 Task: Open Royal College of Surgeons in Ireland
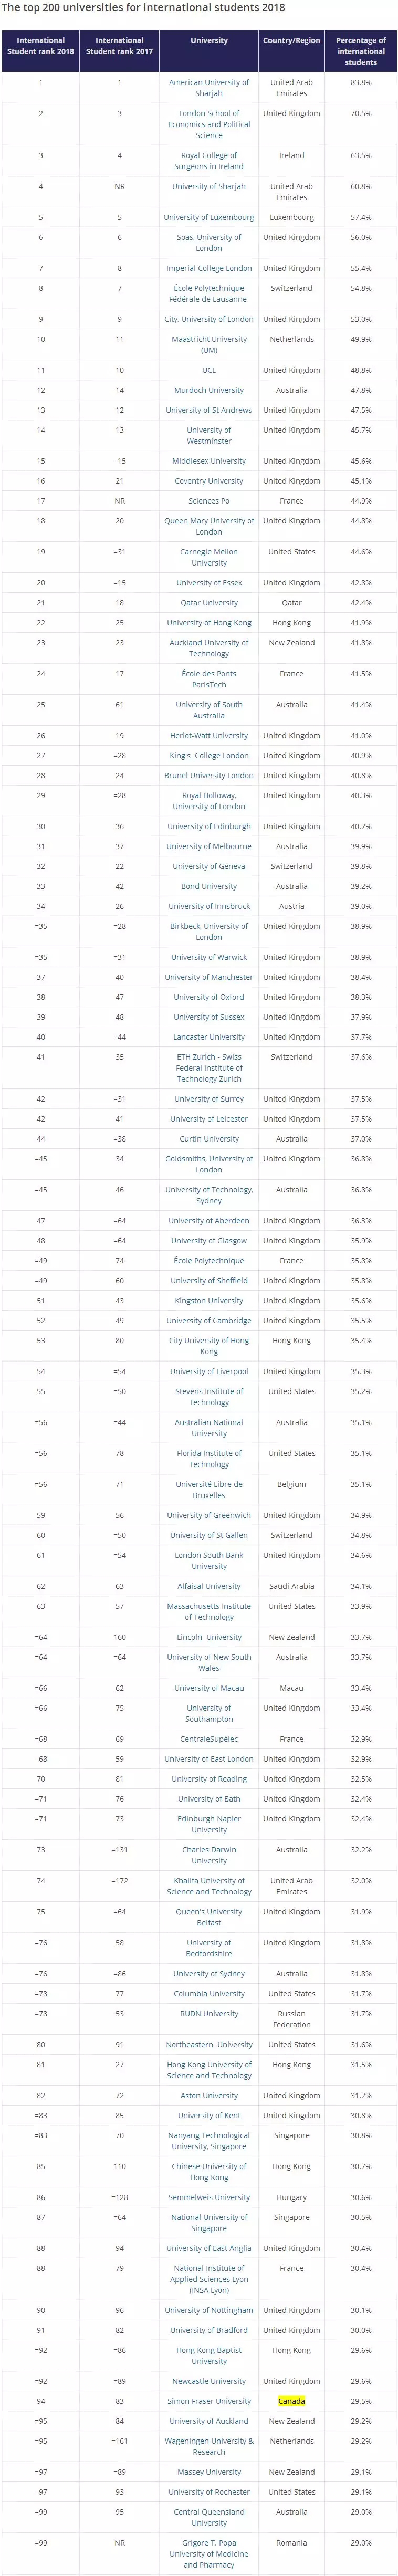[209, 161]
